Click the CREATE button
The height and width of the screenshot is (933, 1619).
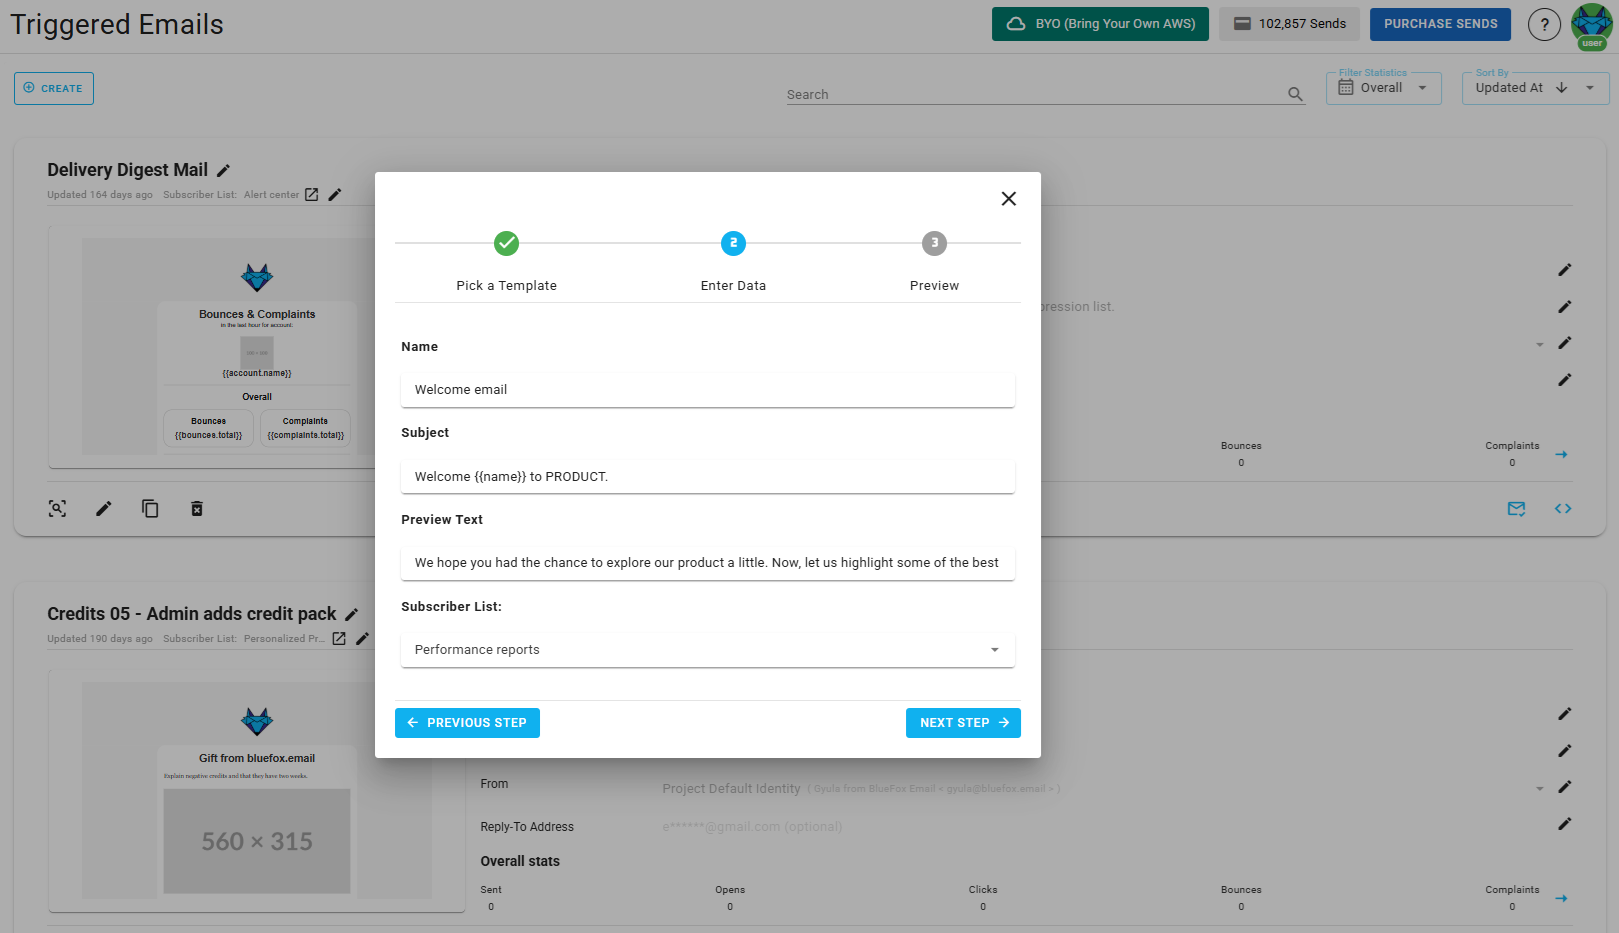(x=53, y=88)
